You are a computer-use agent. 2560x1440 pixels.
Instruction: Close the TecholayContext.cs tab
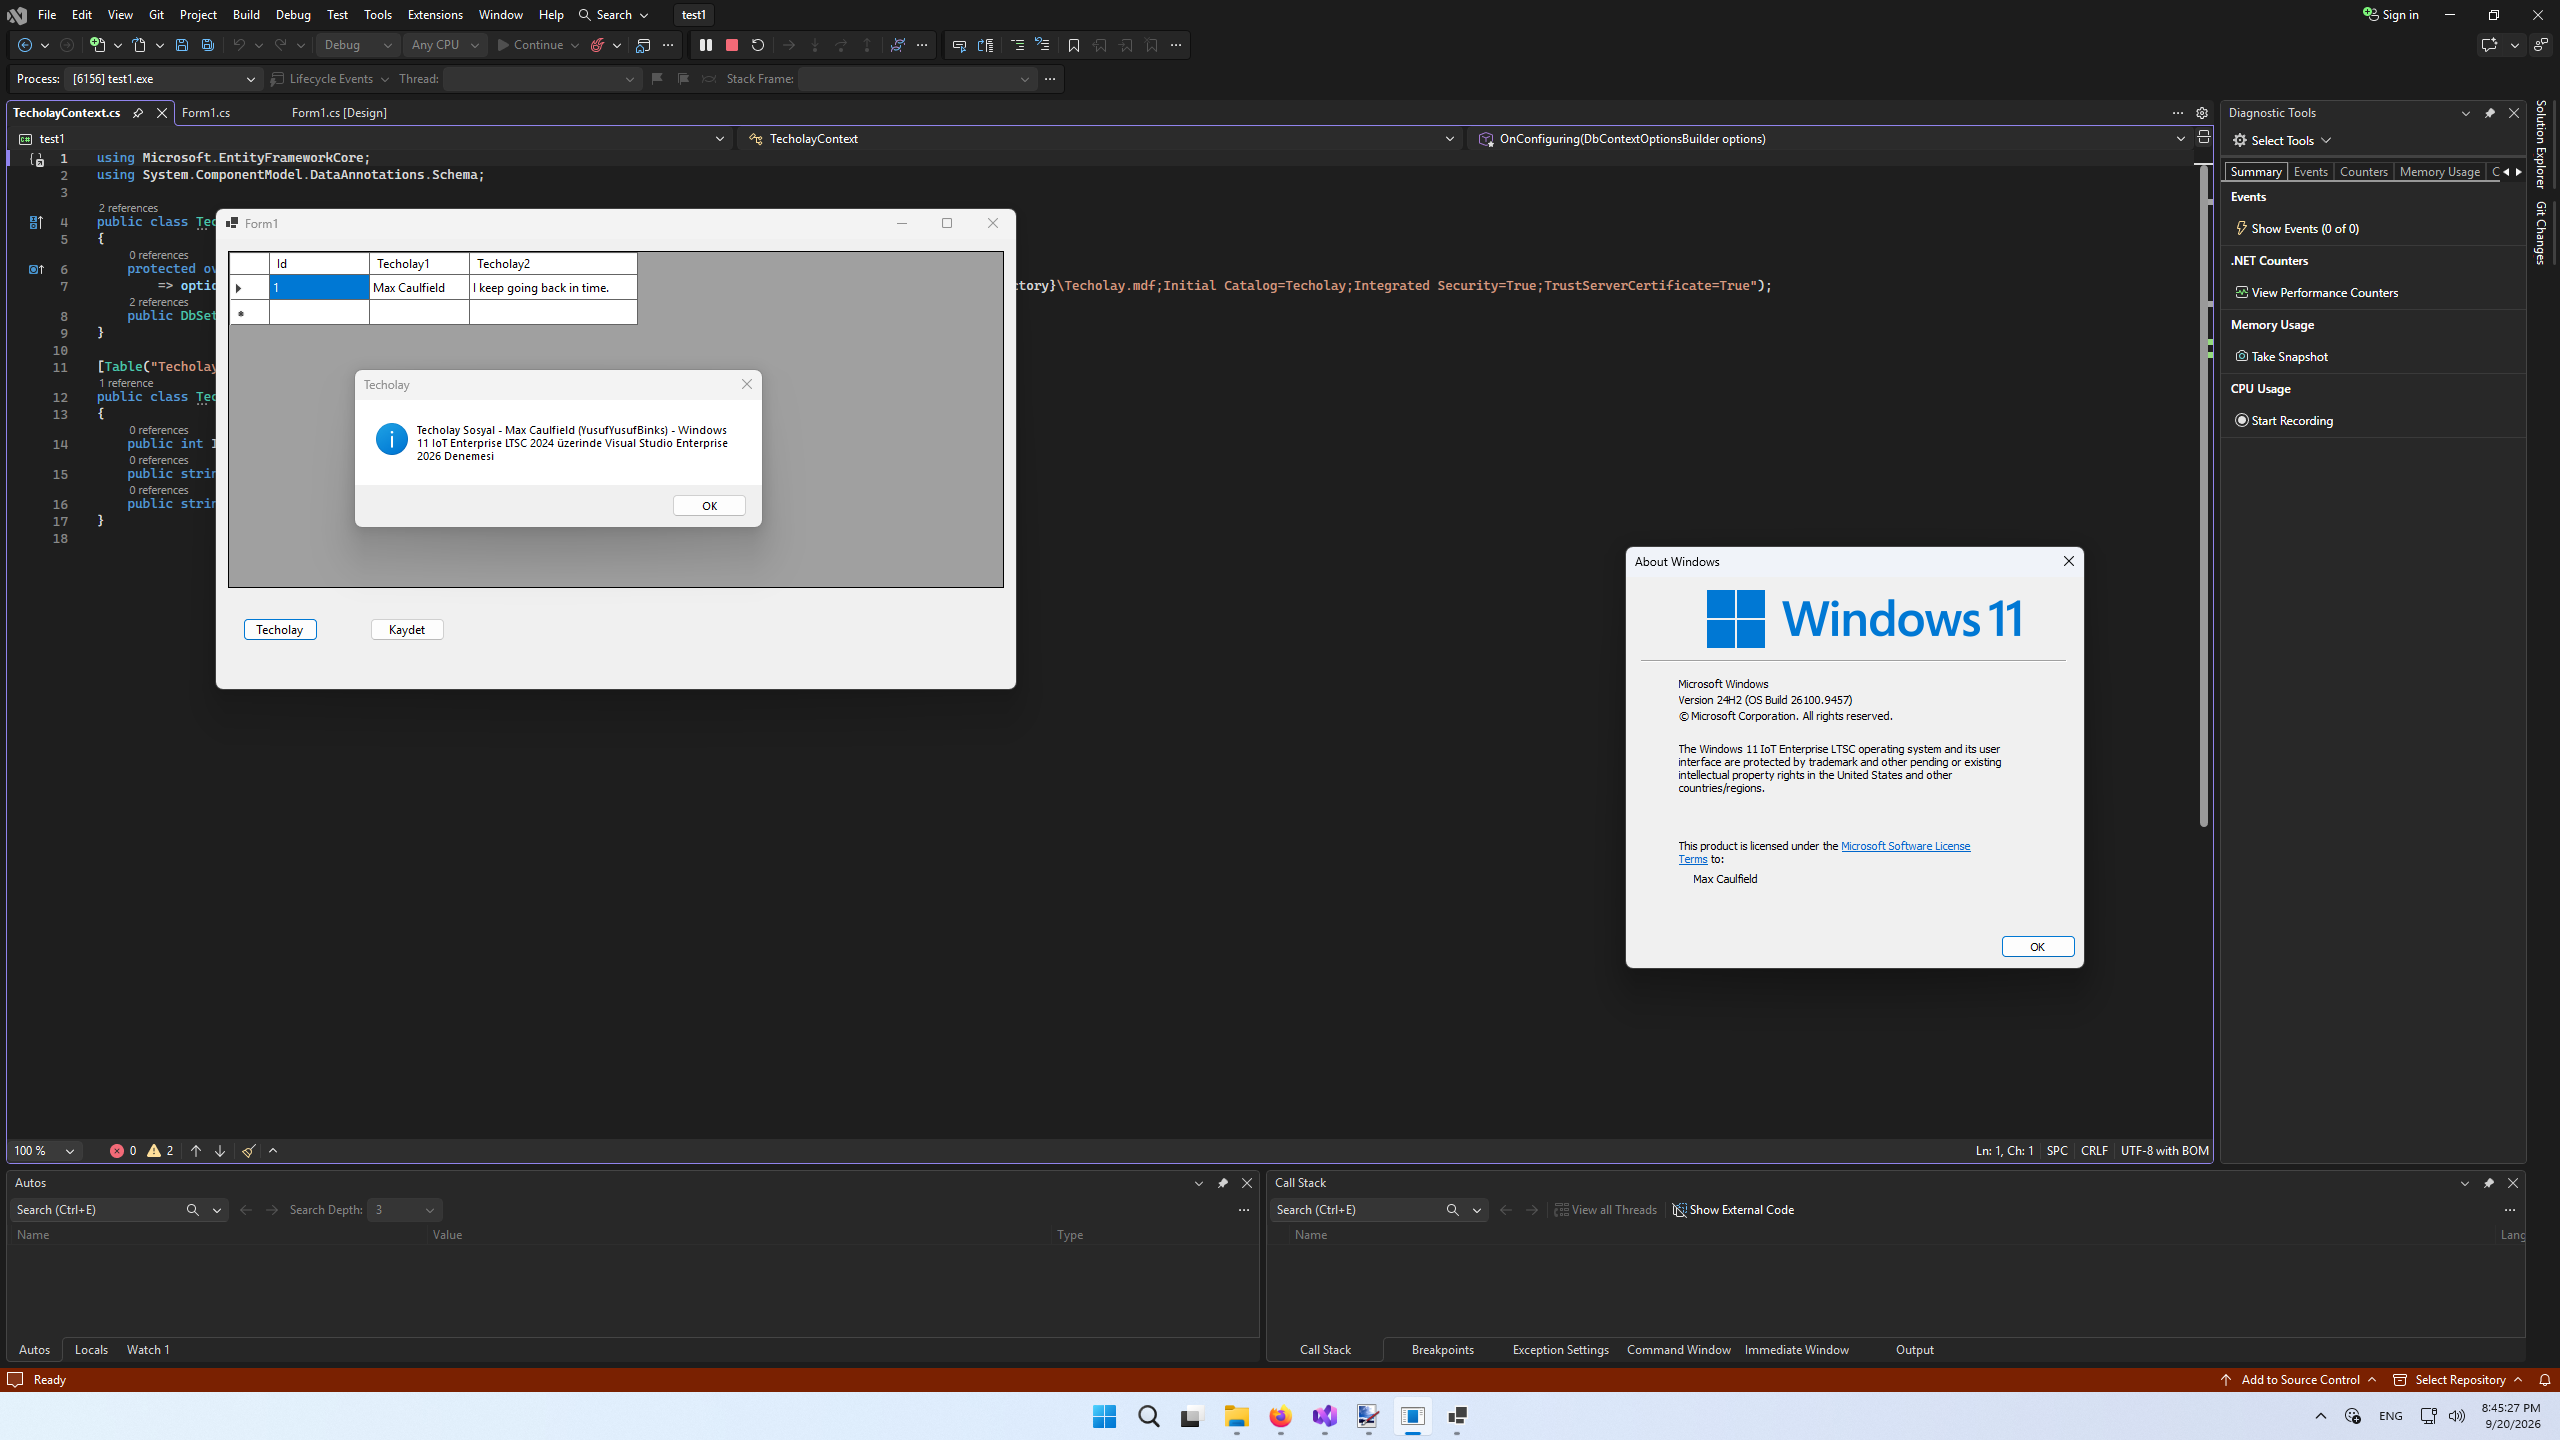tap(162, 113)
